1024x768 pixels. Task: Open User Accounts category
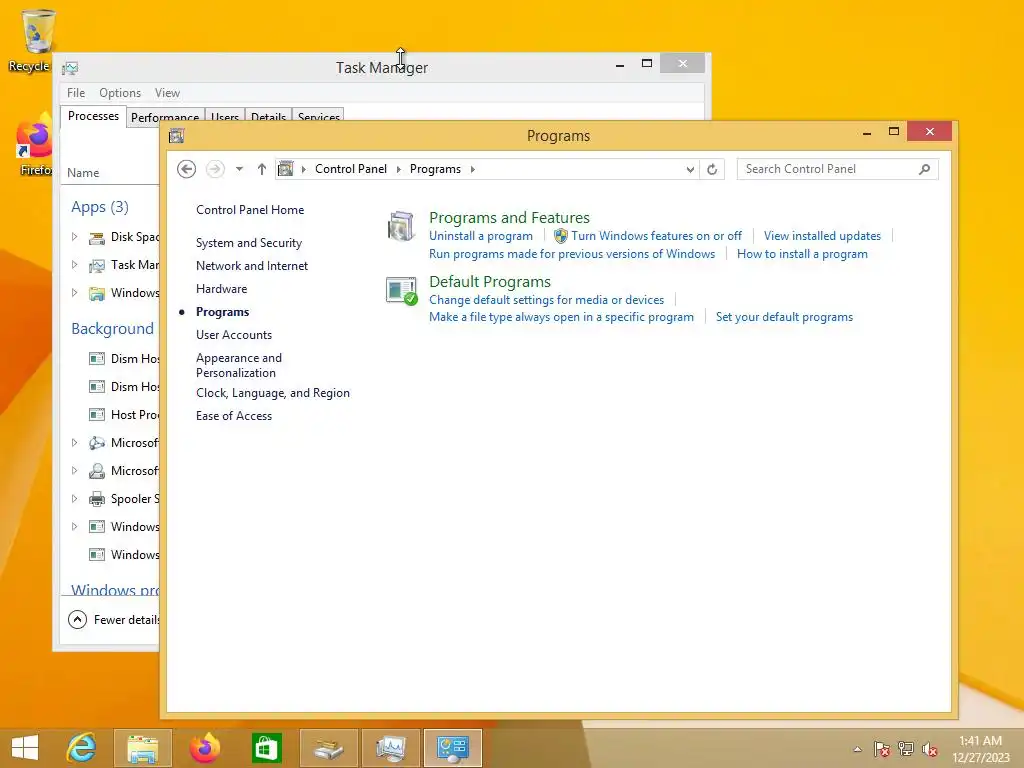(234, 335)
